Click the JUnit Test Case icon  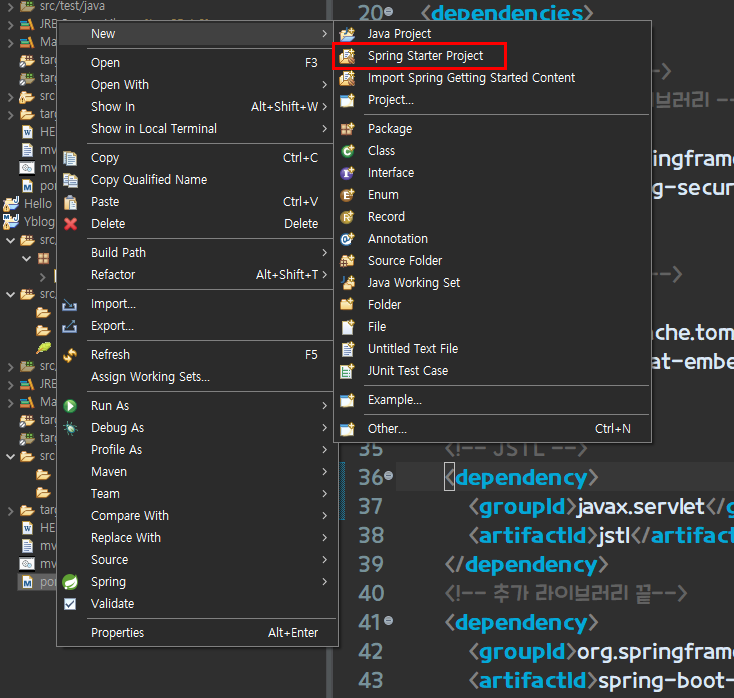click(347, 371)
